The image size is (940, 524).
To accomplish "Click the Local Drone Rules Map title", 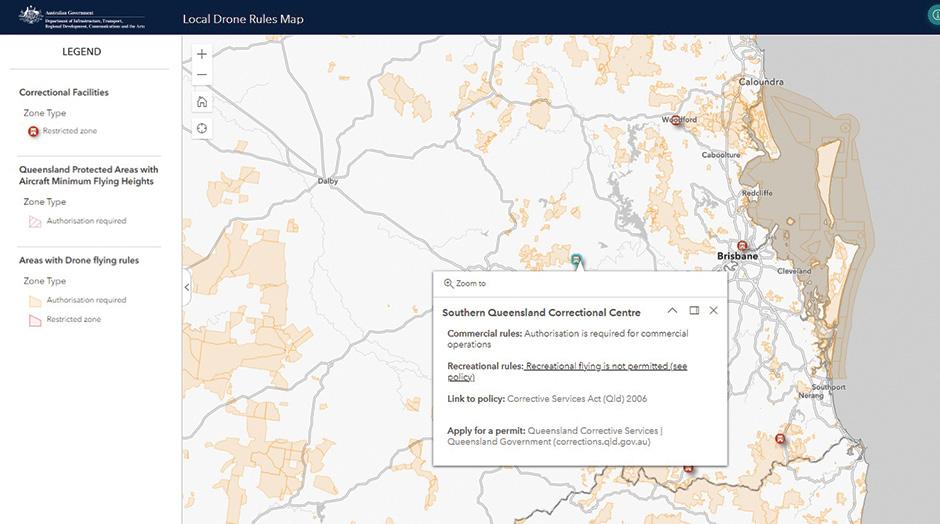I will click(x=243, y=19).
